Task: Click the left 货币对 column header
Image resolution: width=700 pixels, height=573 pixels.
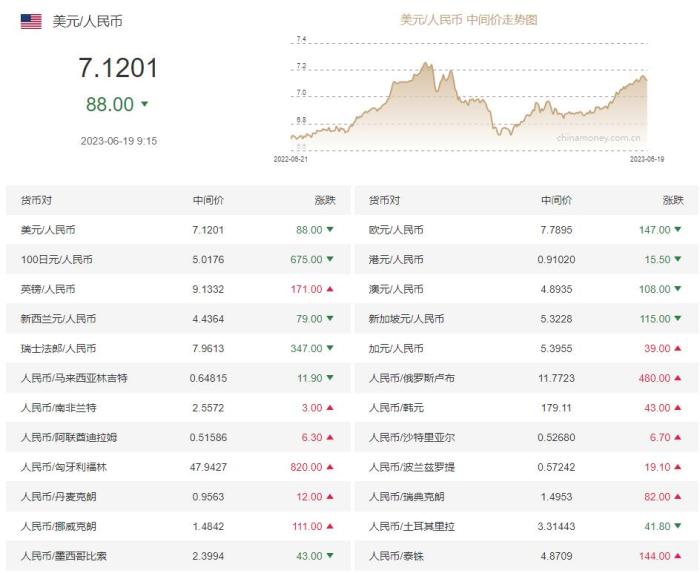Action: point(36,200)
